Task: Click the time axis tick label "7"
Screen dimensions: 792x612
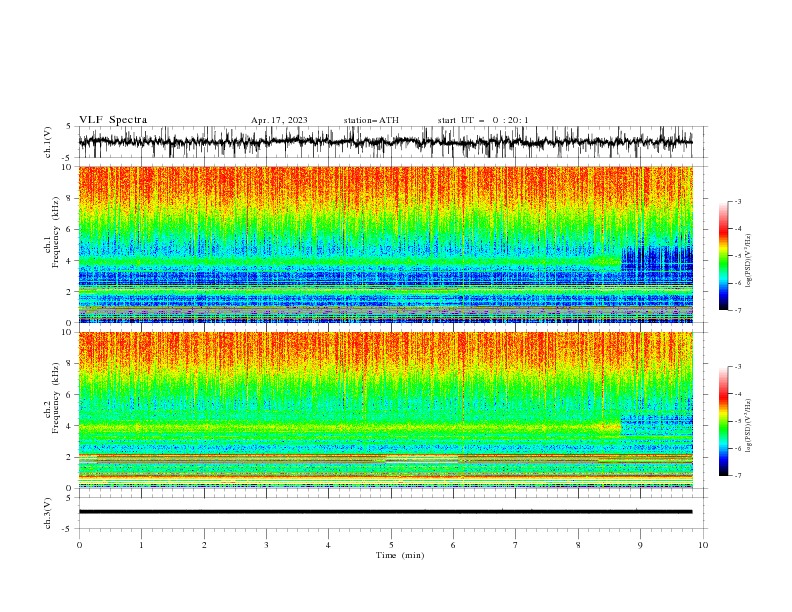Action: [516, 545]
